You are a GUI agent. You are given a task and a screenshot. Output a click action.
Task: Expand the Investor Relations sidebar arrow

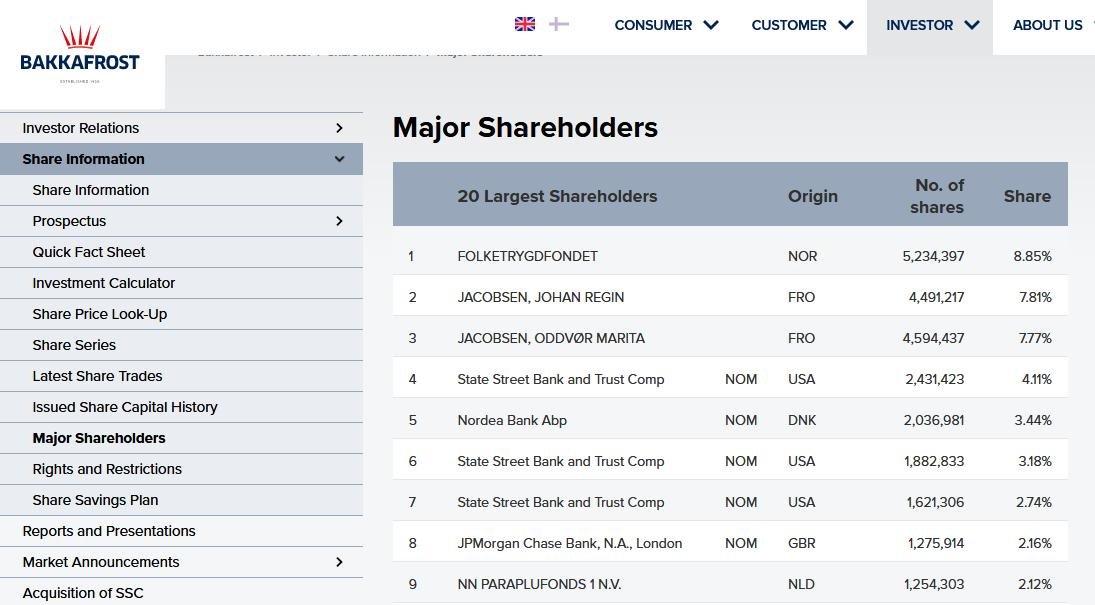339,128
